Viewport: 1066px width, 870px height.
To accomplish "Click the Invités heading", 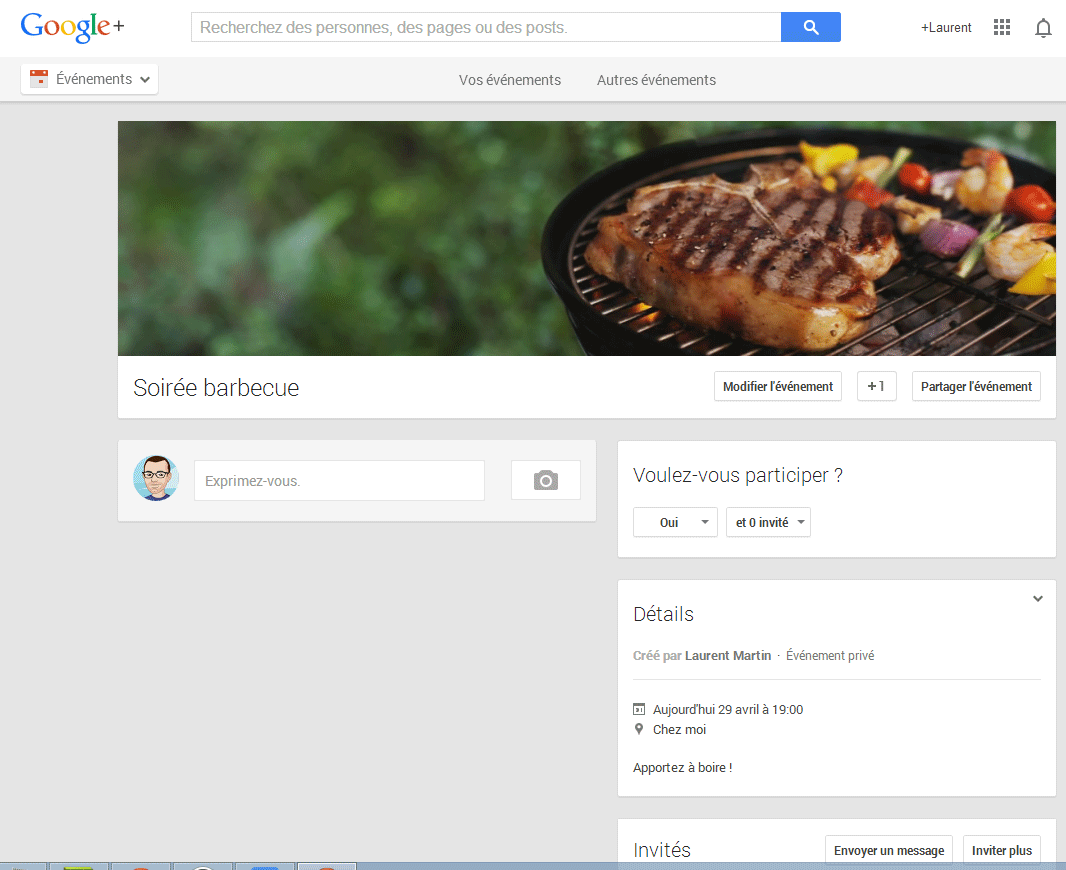I will (x=661, y=850).
